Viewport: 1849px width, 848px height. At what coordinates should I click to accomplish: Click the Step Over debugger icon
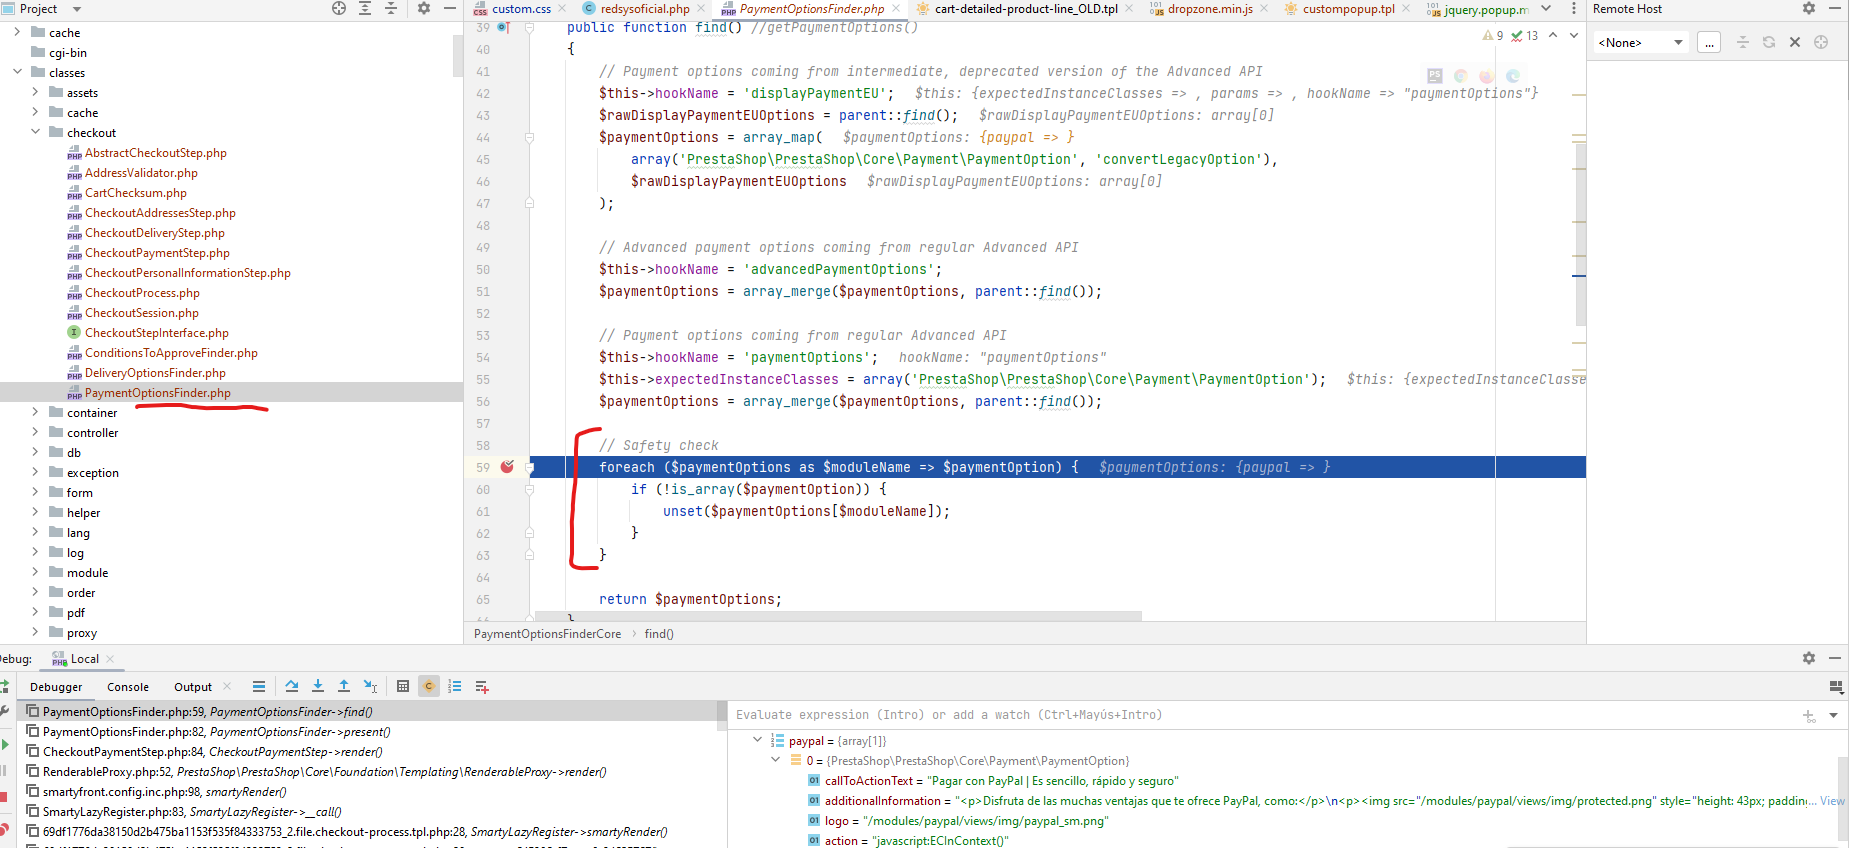[x=291, y=686]
